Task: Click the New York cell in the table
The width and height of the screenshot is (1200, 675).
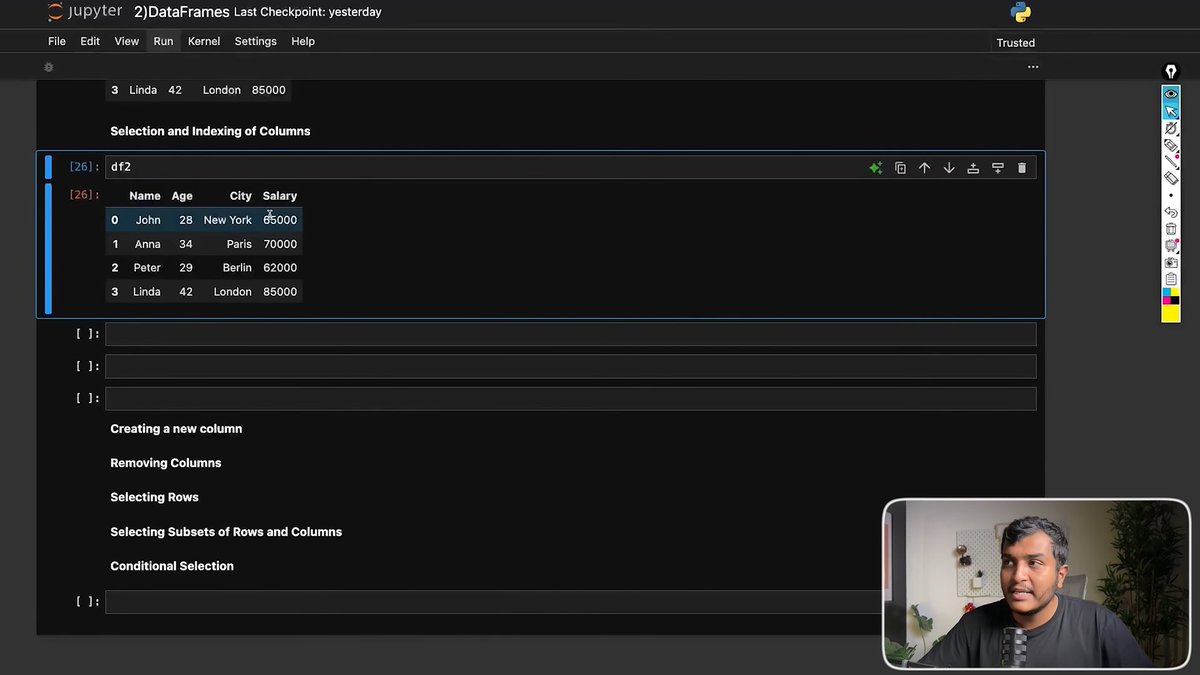Action: click(228, 220)
